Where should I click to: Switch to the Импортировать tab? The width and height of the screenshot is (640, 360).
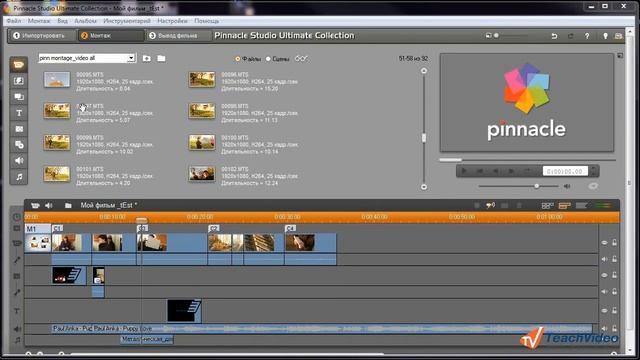click(x=42, y=36)
